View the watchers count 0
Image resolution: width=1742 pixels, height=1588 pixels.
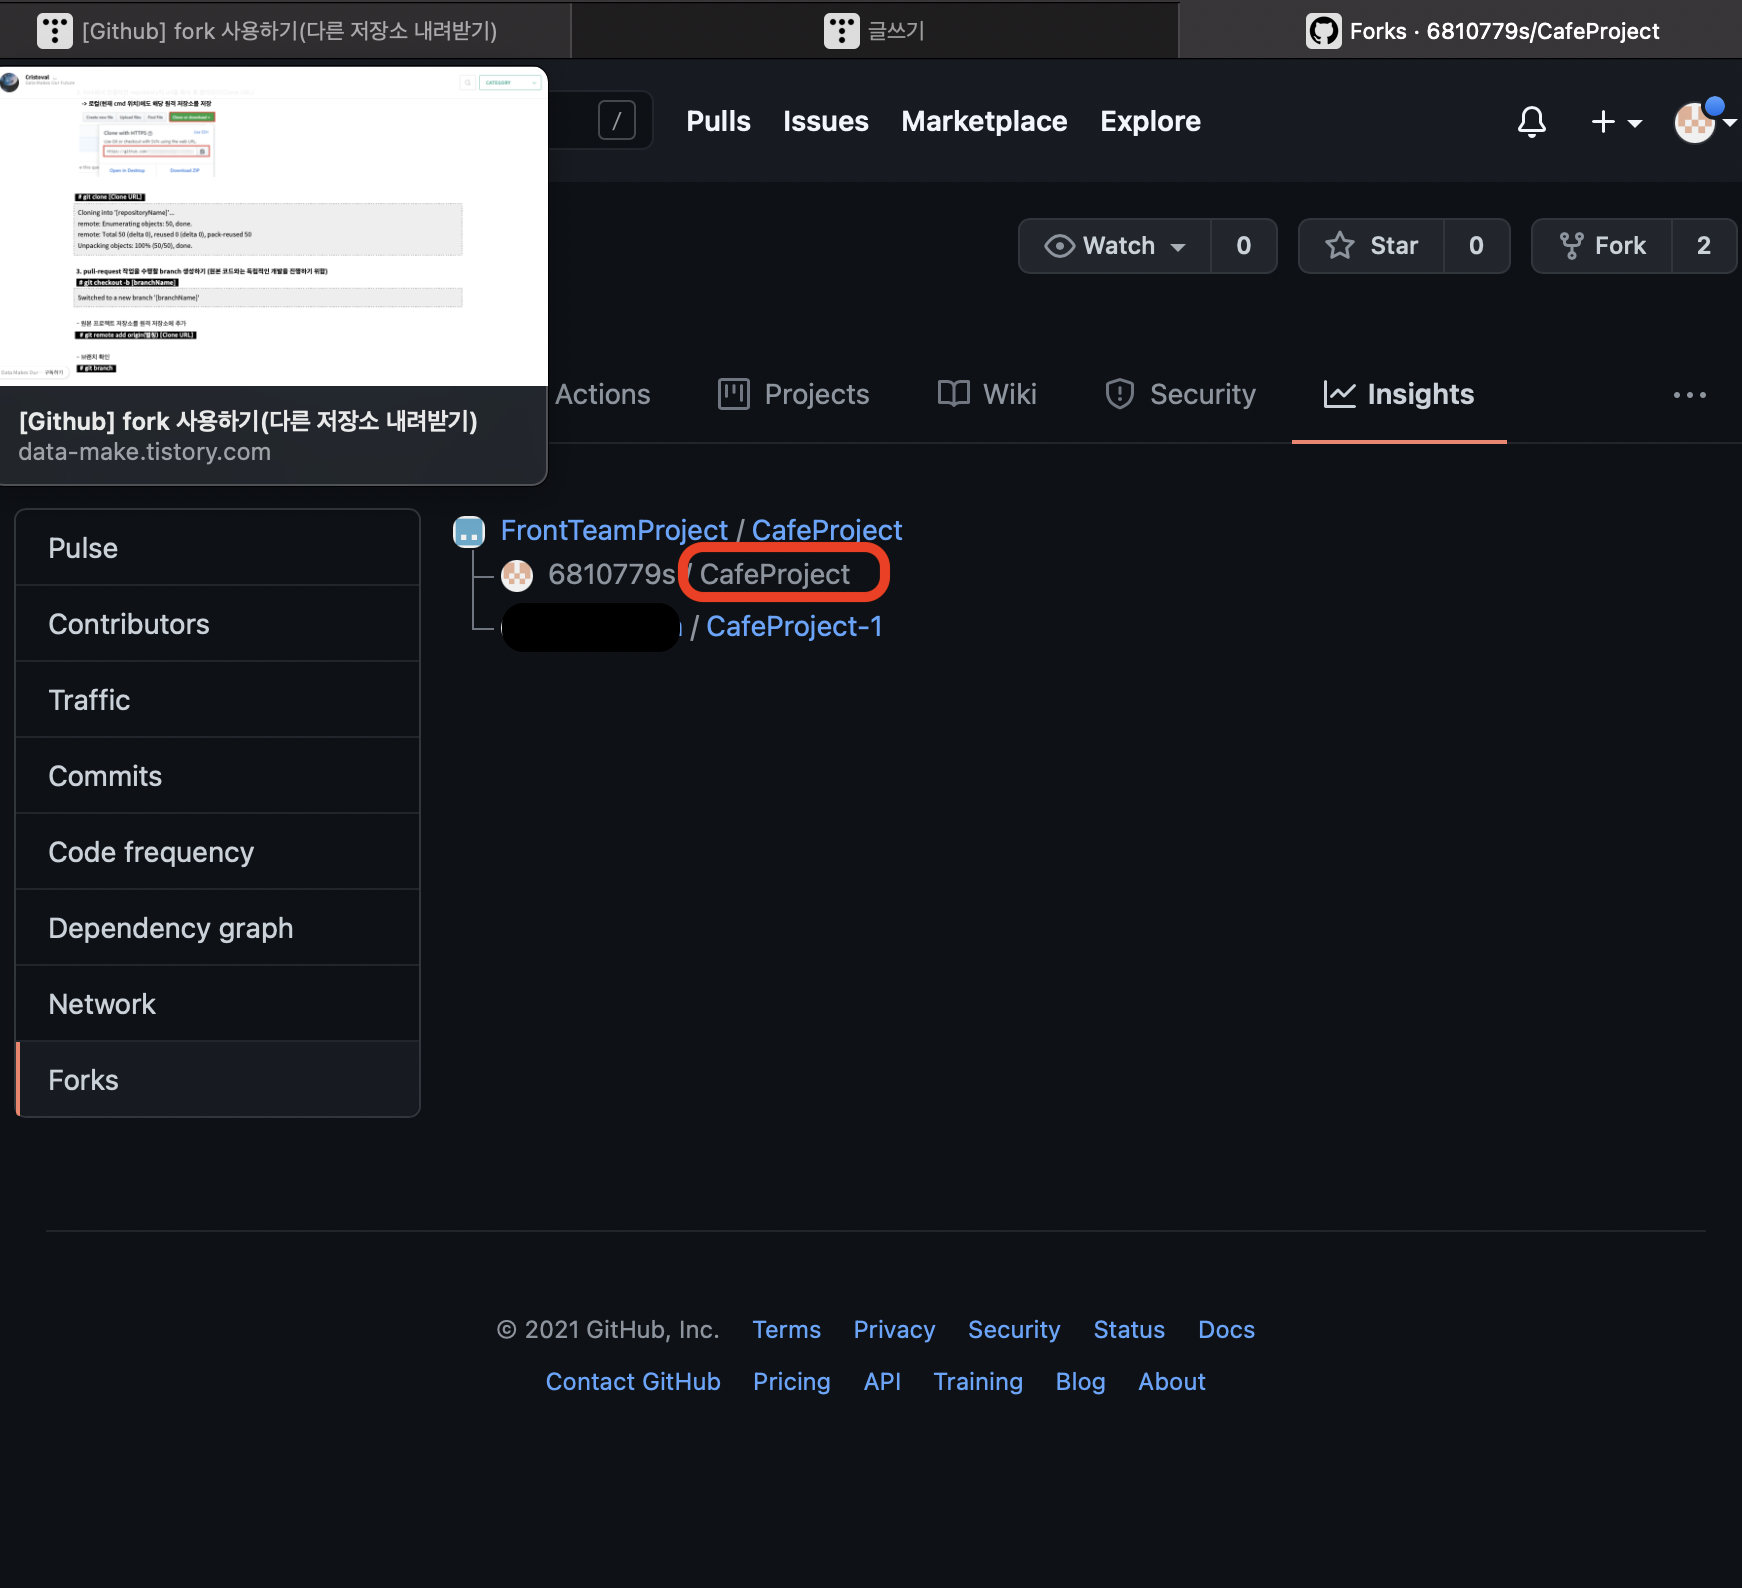point(1243,246)
